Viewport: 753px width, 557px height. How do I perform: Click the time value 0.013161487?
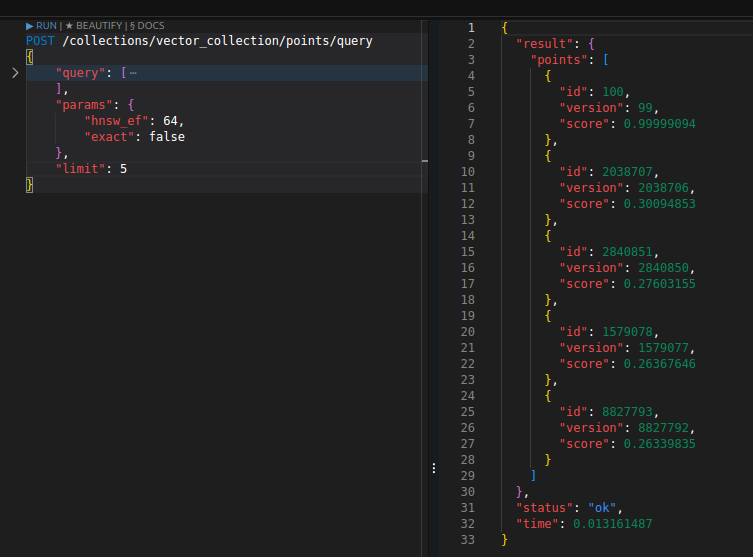click(615, 524)
